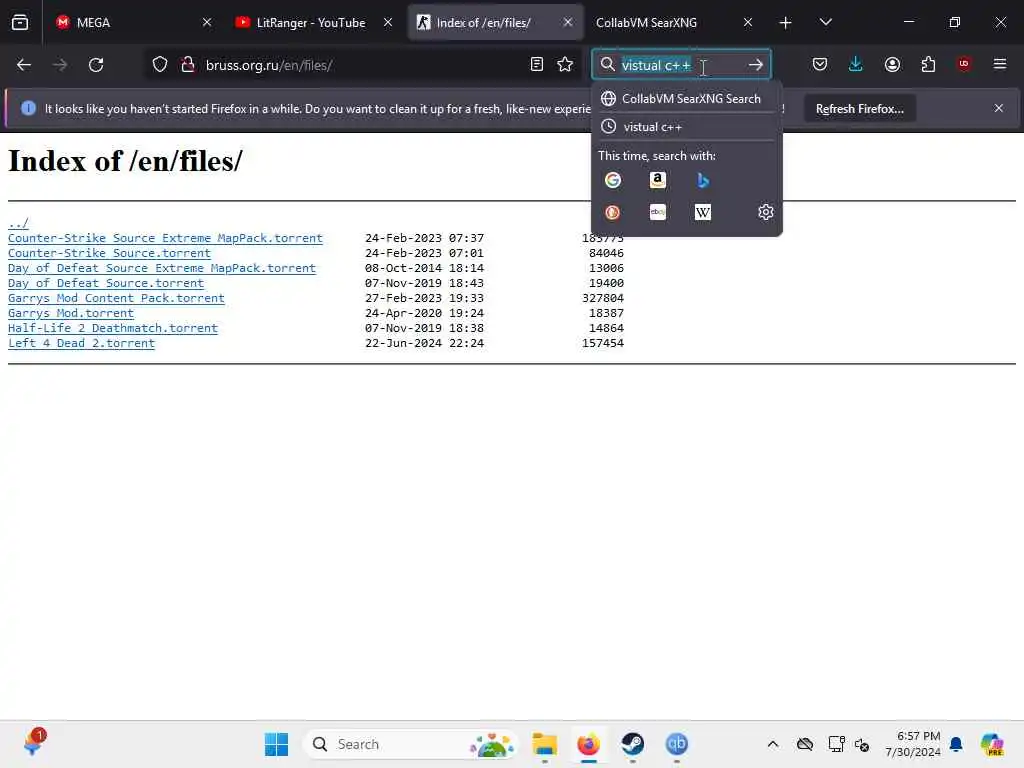Open search settings gear icon
Screen dimensions: 1024x768
765,212
